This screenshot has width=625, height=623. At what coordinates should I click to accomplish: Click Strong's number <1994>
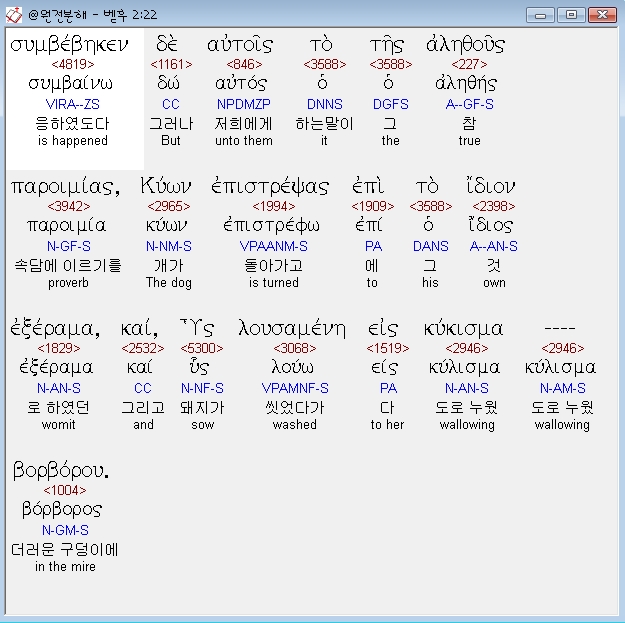click(x=274, y=206)
